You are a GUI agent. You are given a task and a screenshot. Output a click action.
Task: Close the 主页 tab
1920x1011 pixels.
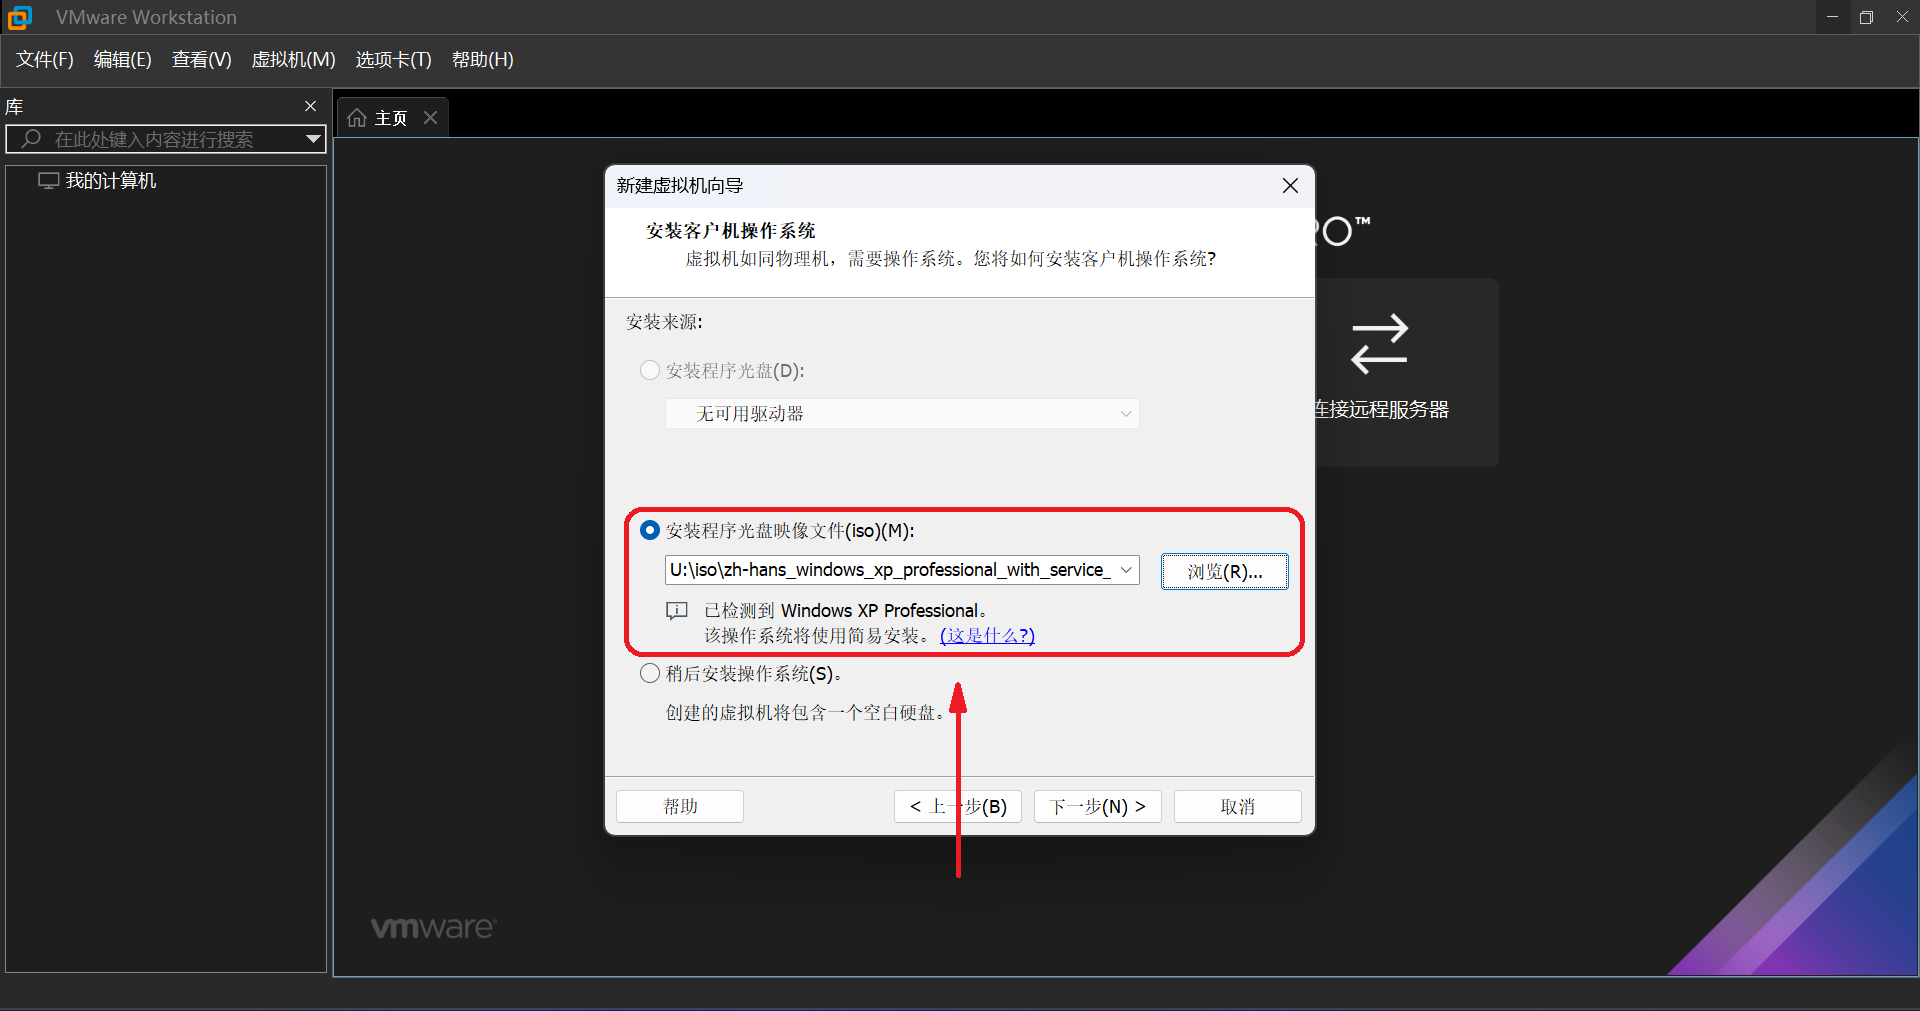[431, 118]
